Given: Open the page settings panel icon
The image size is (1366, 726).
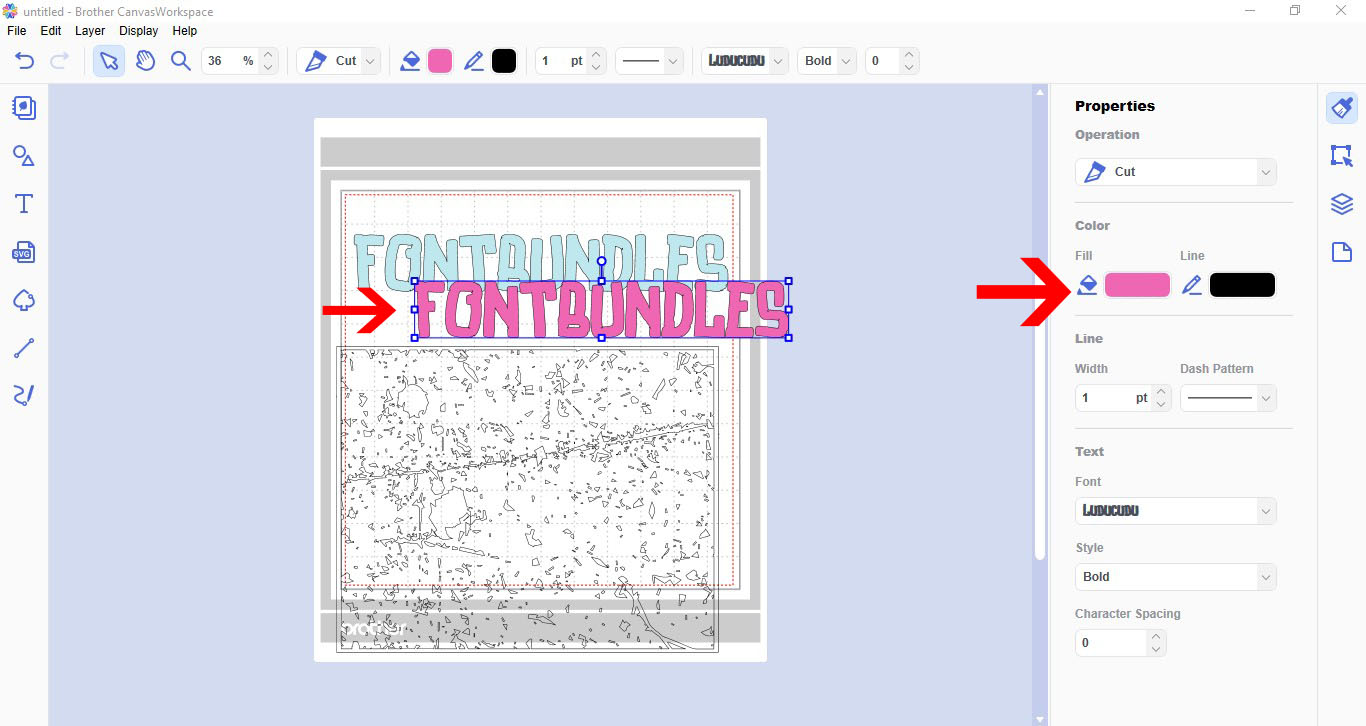Looking at the screenshot, I should pos(1341,251).
